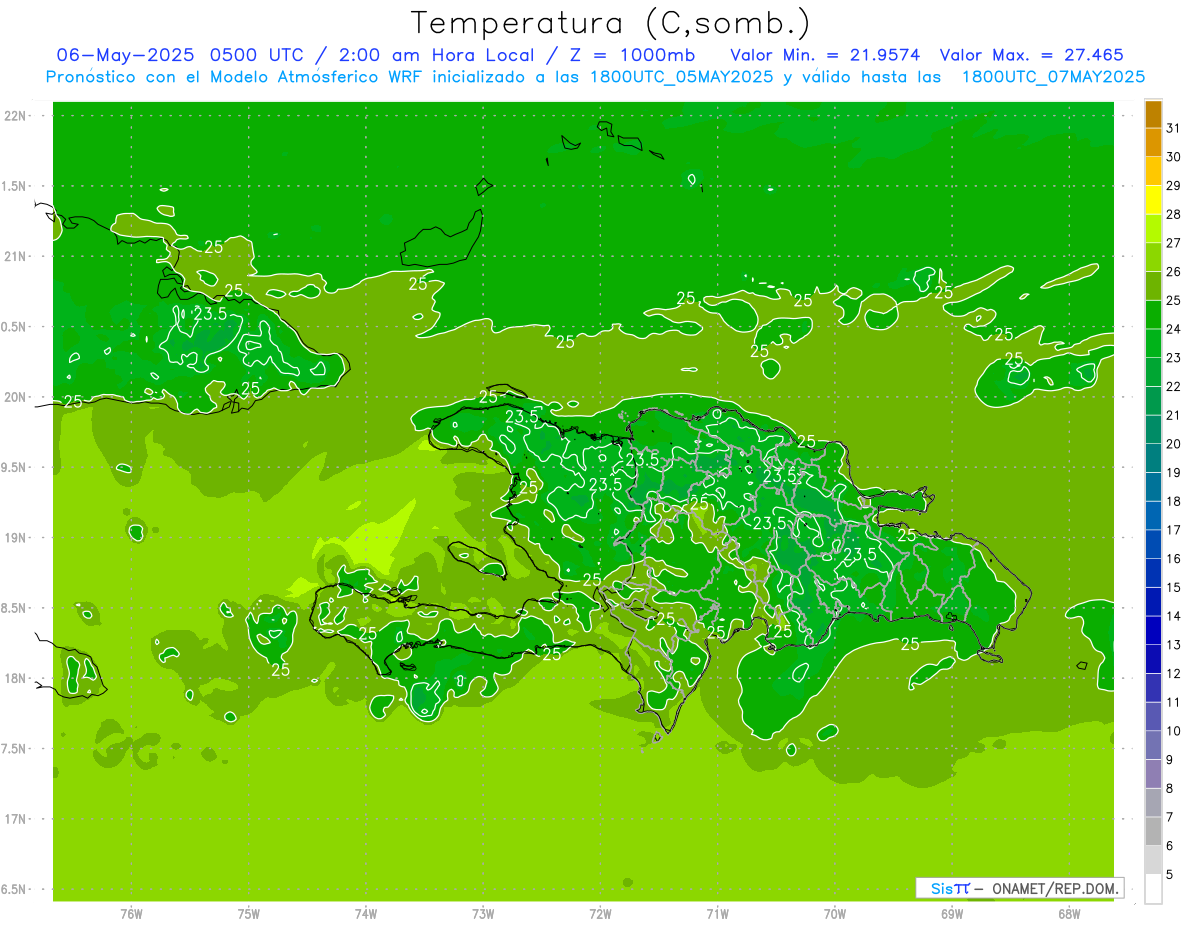Click the longitude axis label "71W"
This screenshot has width=1200, height=927.
pos(717,914)
